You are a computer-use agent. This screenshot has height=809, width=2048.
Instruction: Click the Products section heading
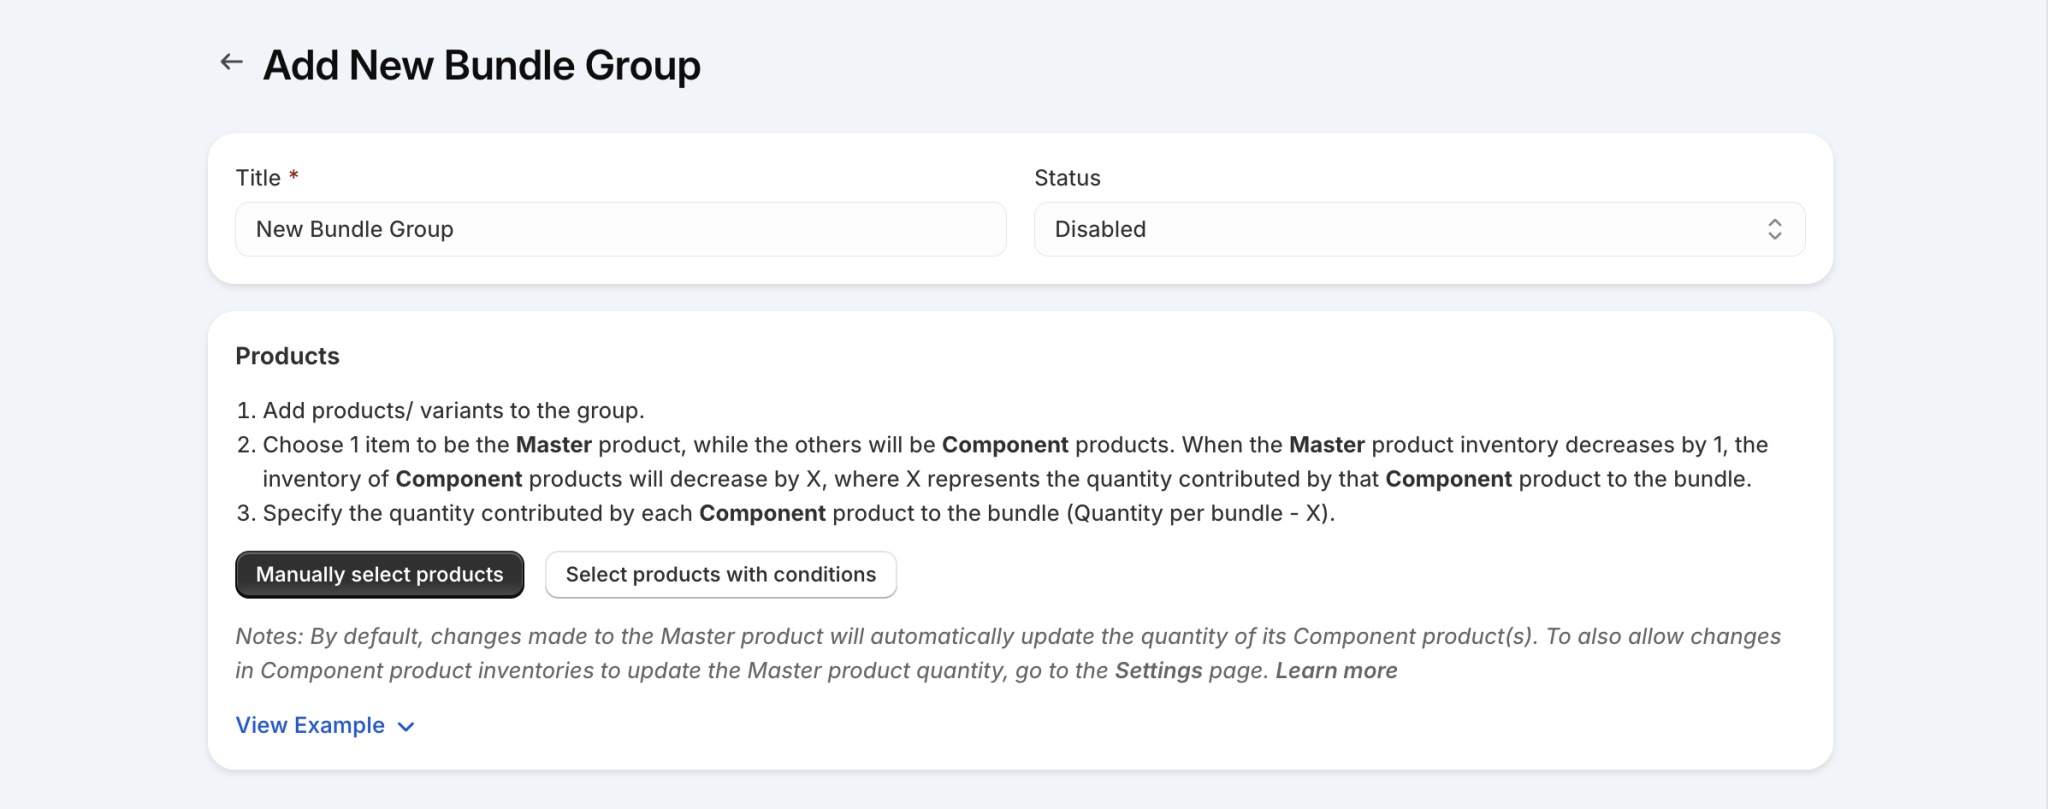287,355
